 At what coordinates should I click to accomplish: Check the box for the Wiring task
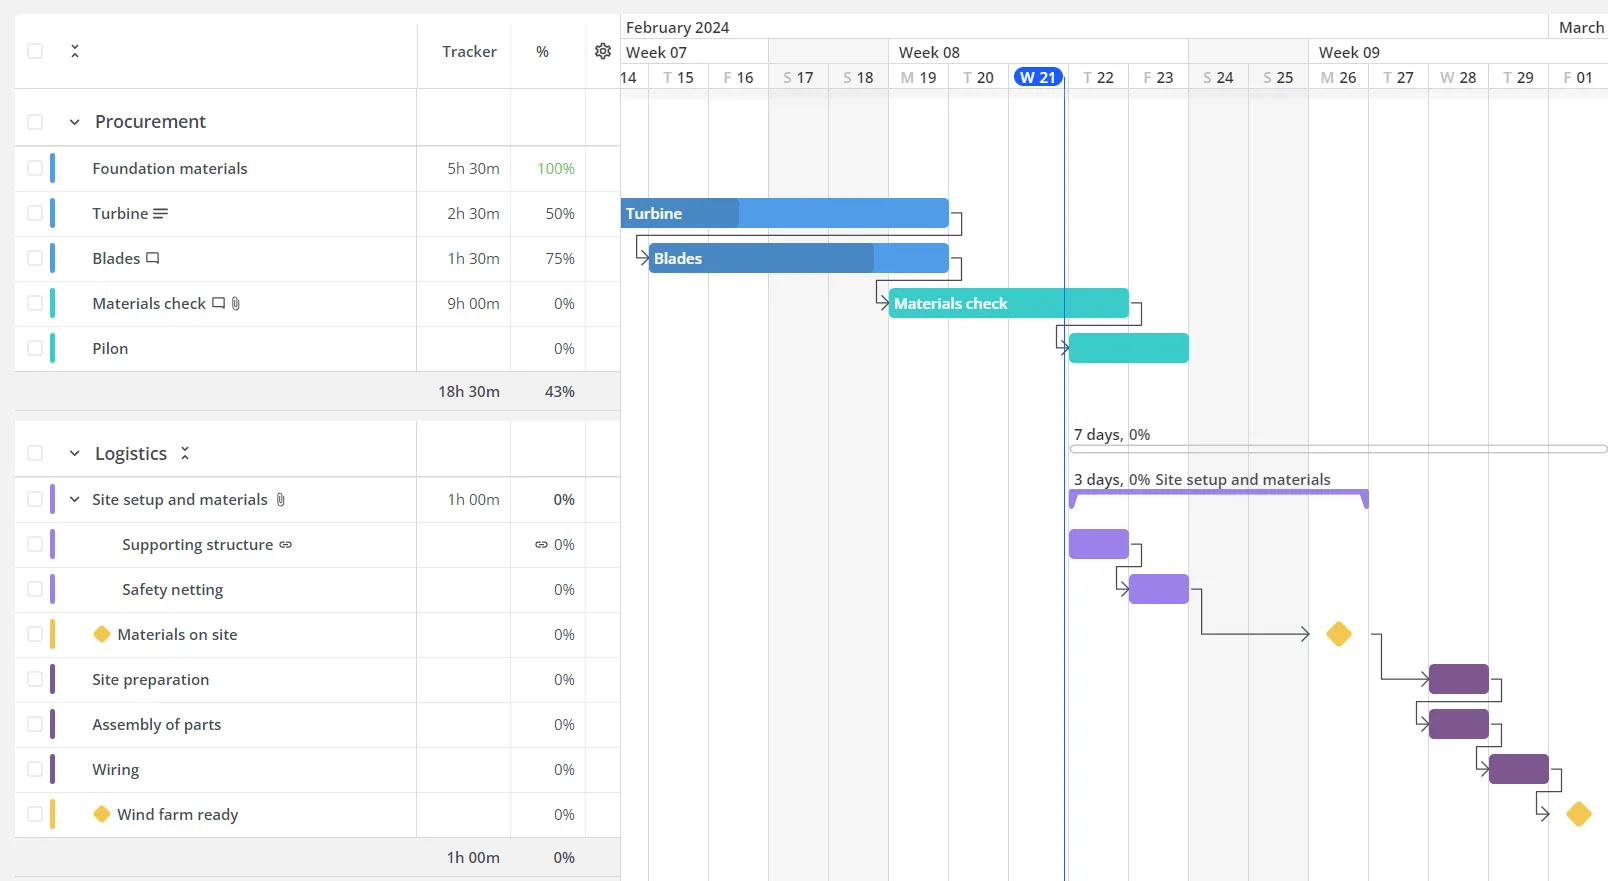pyautogui.click(x=35, y=770)
